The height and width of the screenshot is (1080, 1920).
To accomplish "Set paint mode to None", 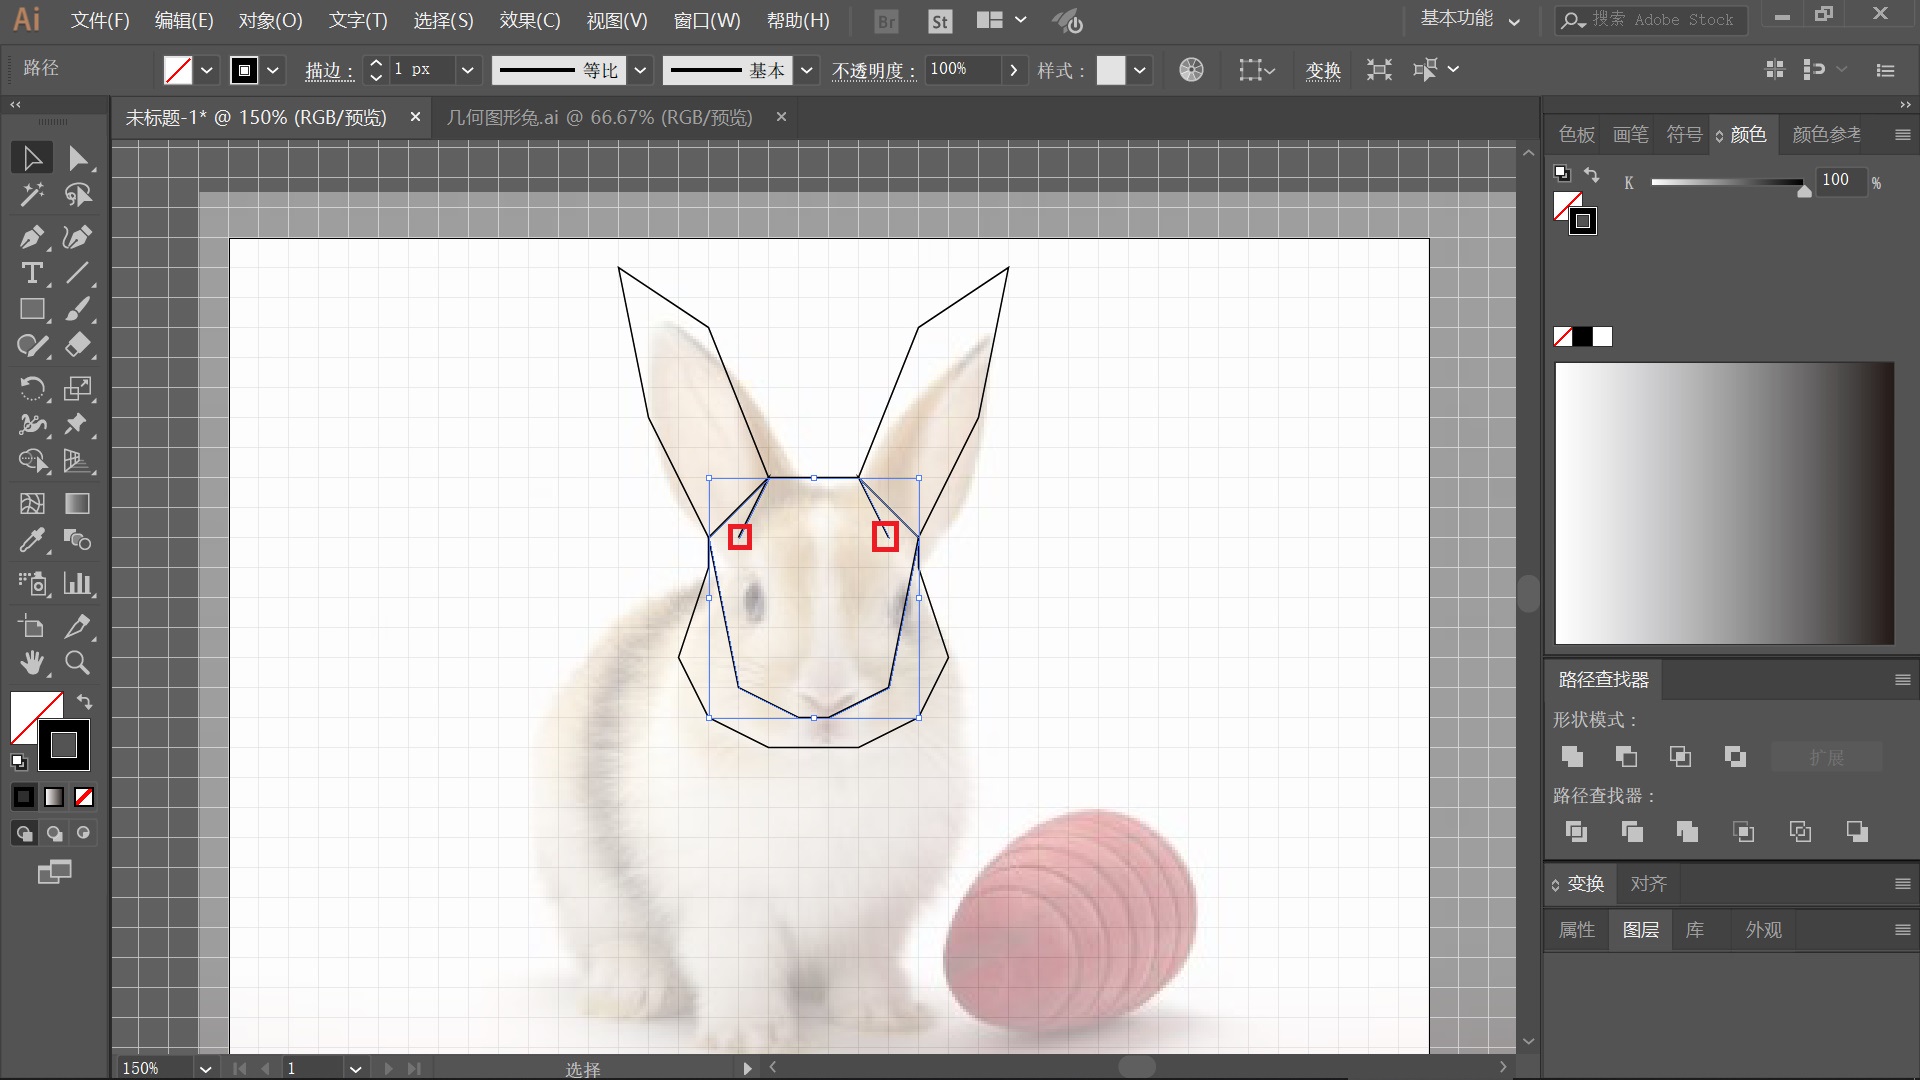I will tap(85, 797).
